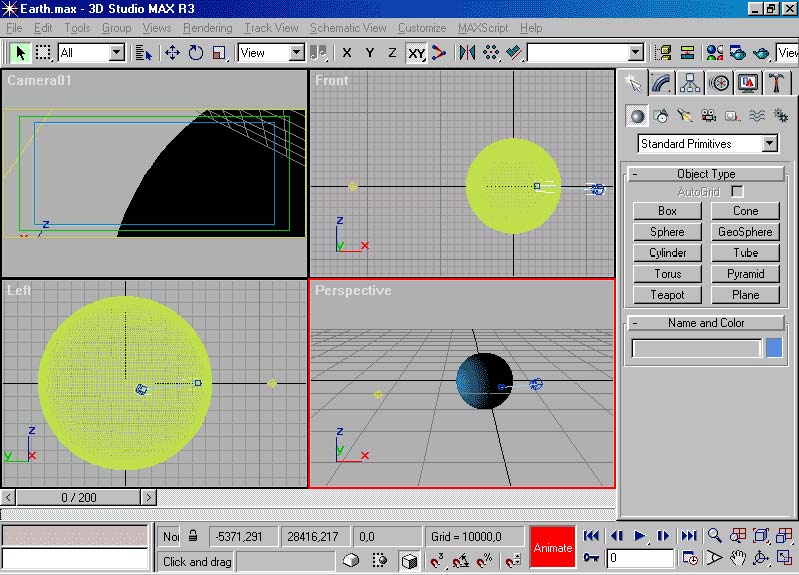799x575 pixels.
Task: Select the arrow Select Object tool
Action: click(20, 53)
